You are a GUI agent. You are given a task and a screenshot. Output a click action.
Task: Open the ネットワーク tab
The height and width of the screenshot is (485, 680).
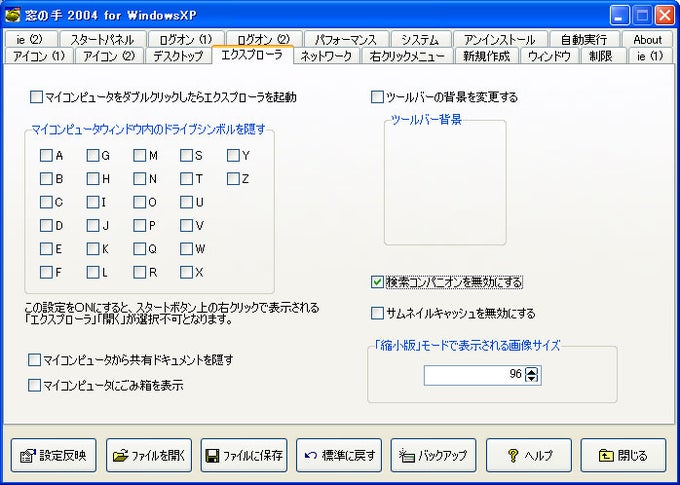click(326, 56)
